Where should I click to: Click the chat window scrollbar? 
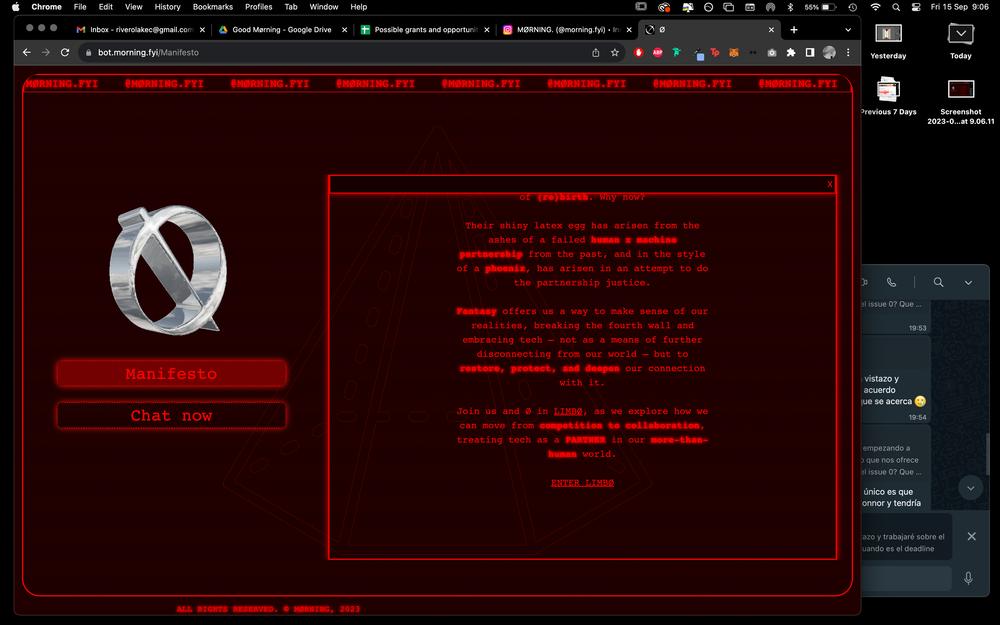point(987,454)
